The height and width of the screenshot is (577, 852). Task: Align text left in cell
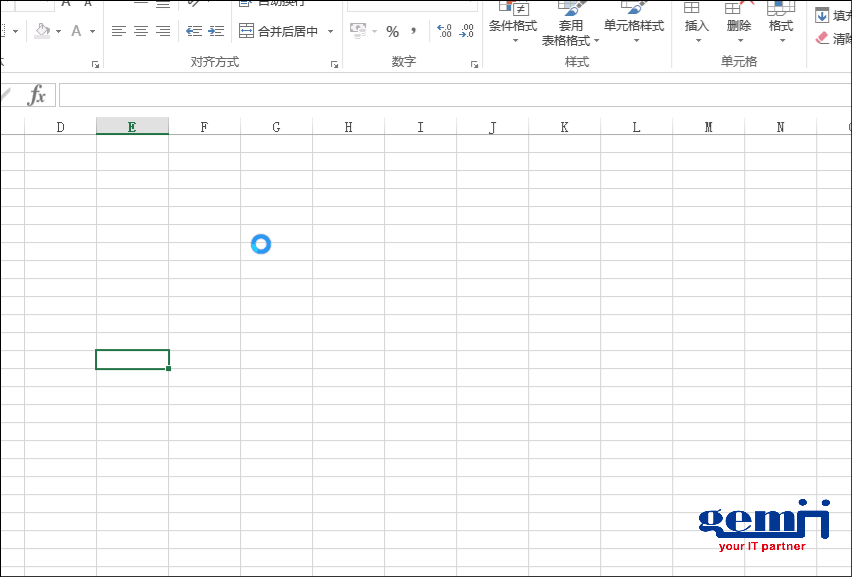click(x=119, y=32)
